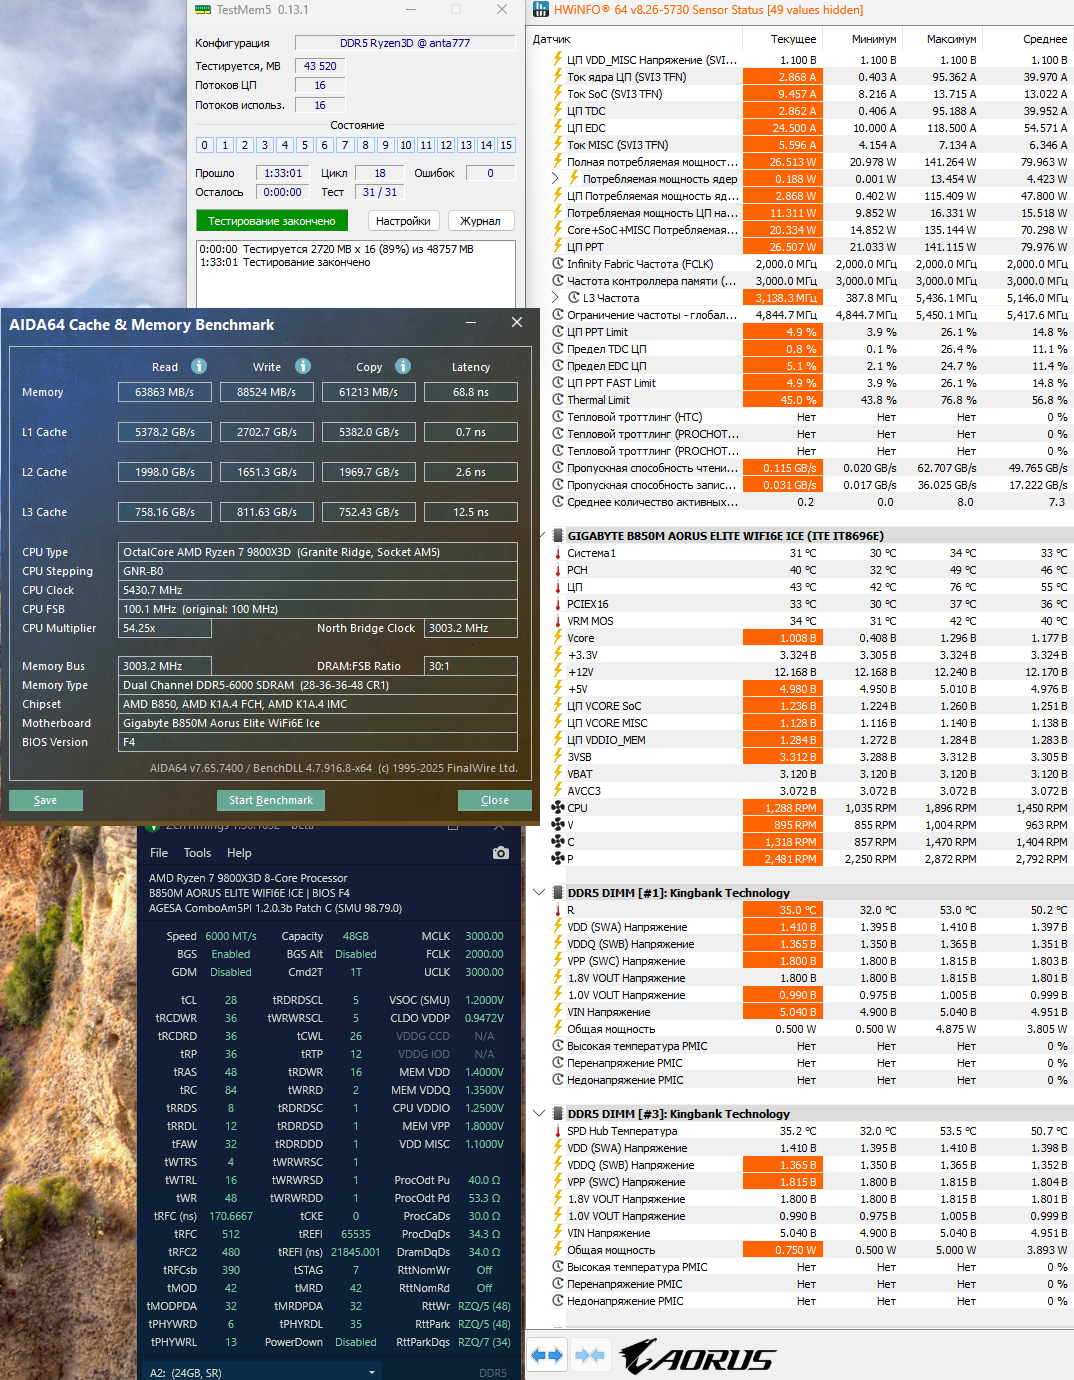Collapse the DDR5 DIMM [#1] Kingbank group
Viewport: 1074px width, 1380px height.
tap(540, 893)
